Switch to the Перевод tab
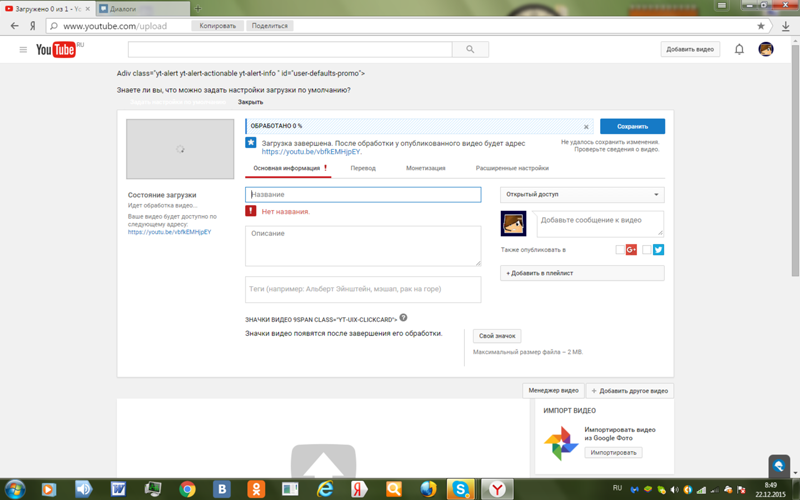Viewport: 800px width, 500px height. coord(363,168)
